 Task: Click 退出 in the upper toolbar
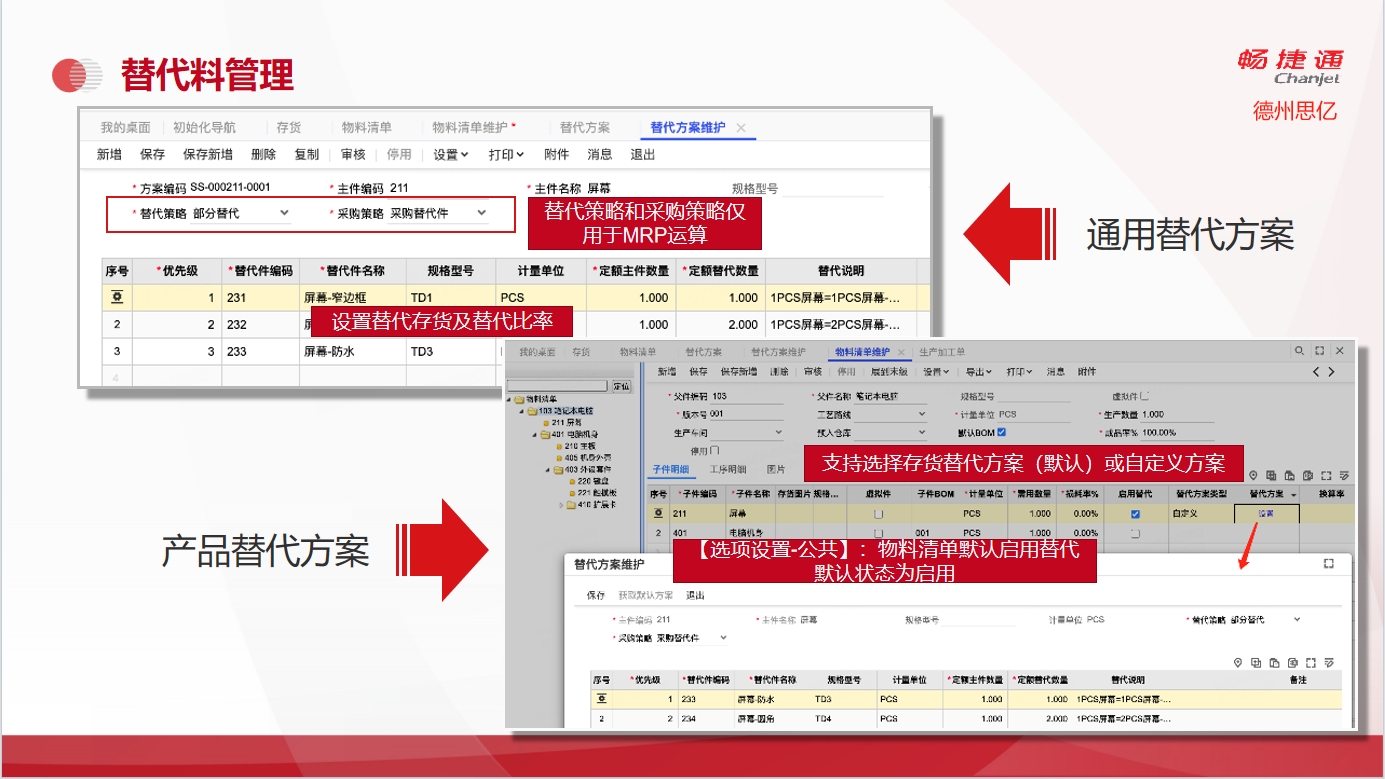[643, 154]
